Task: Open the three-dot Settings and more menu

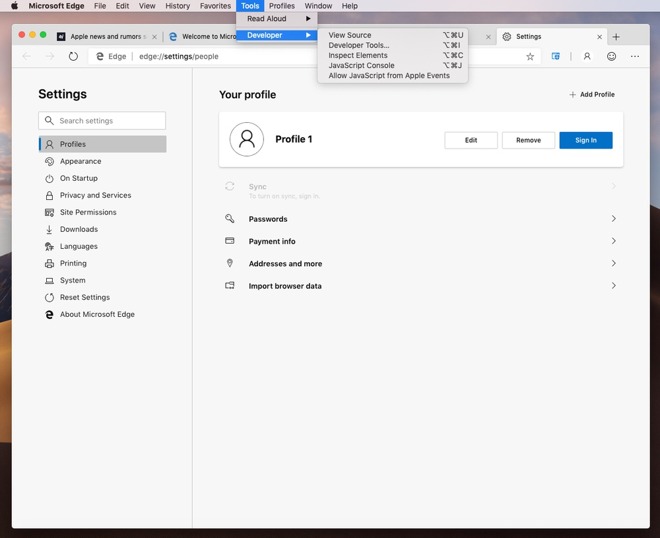Action: tap(635, 56)
